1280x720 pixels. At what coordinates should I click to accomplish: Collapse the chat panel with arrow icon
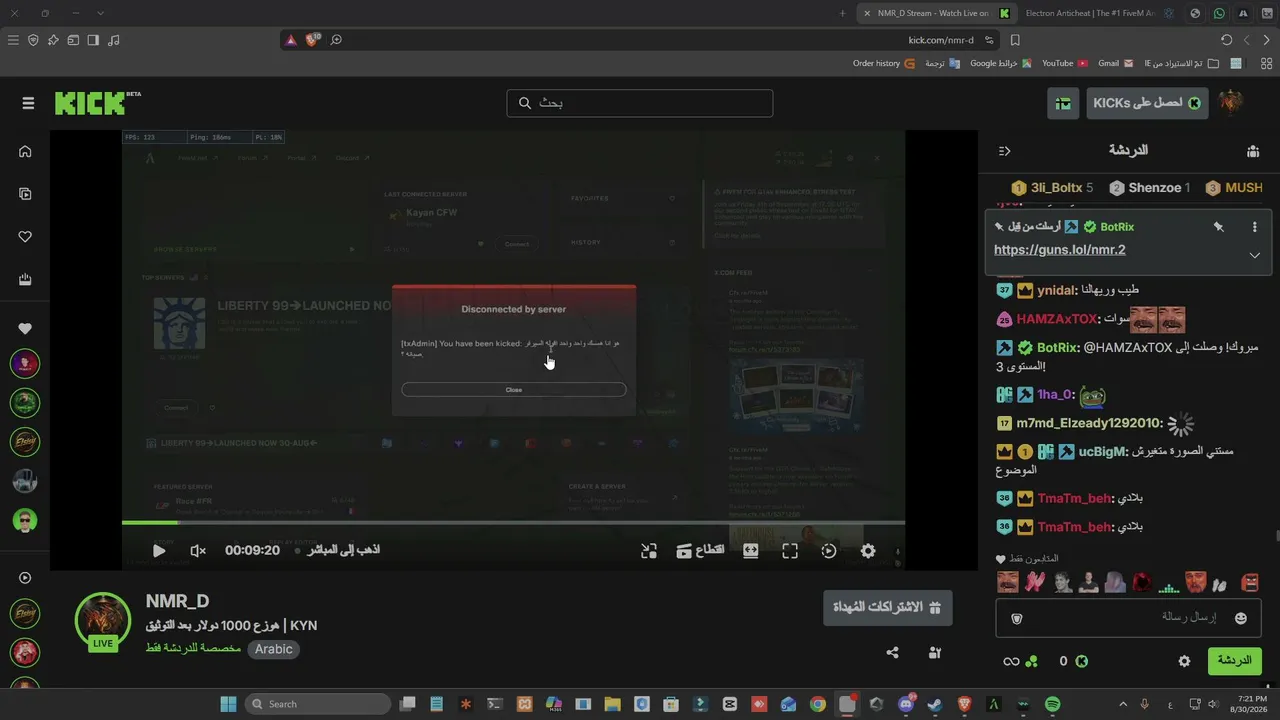(1005, 151)
